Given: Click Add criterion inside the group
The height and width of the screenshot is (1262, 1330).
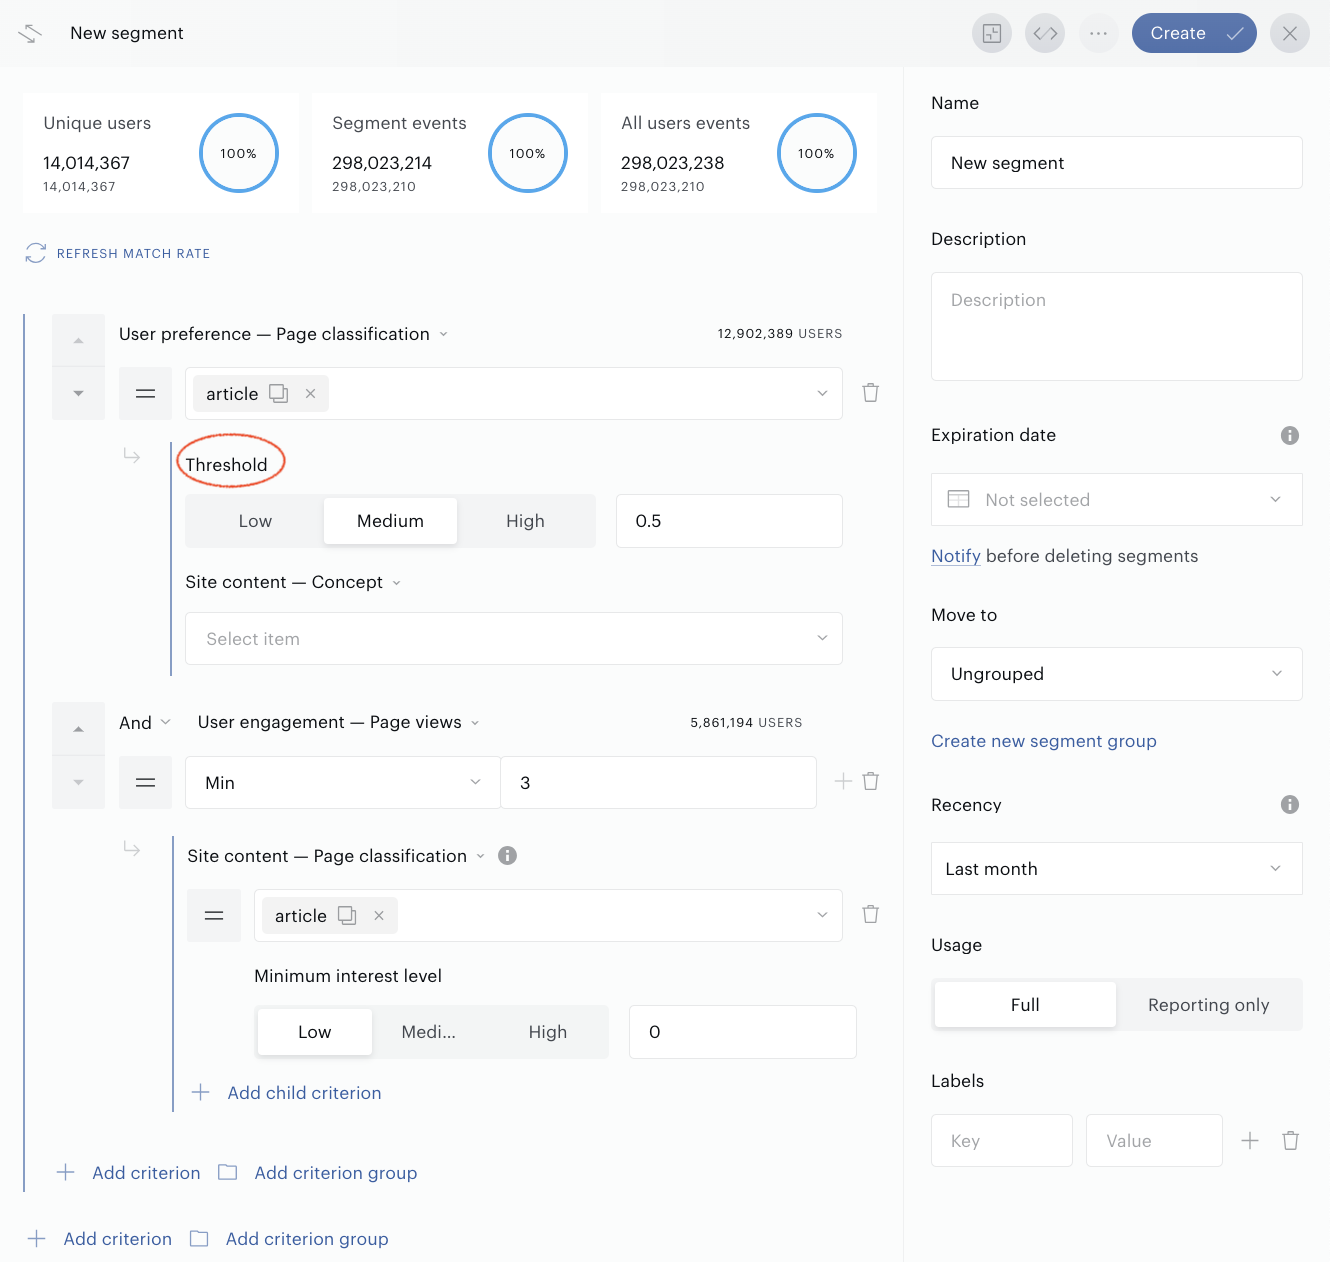Looking at the screenshot, I should [x=129, y=1173].
